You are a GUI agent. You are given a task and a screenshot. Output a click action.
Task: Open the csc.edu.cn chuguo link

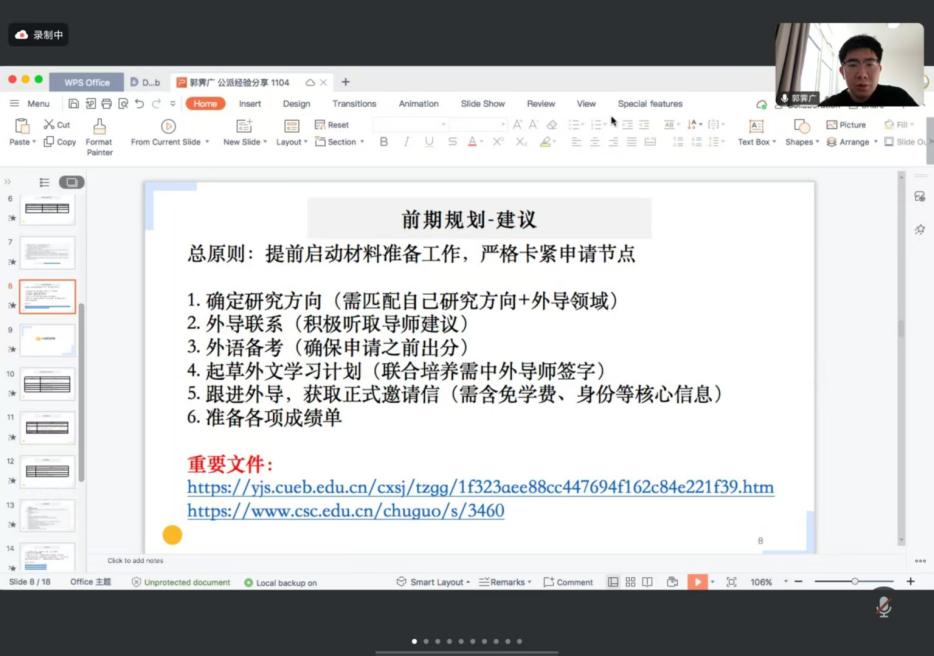pyautogui.click(x=345, y=511)
